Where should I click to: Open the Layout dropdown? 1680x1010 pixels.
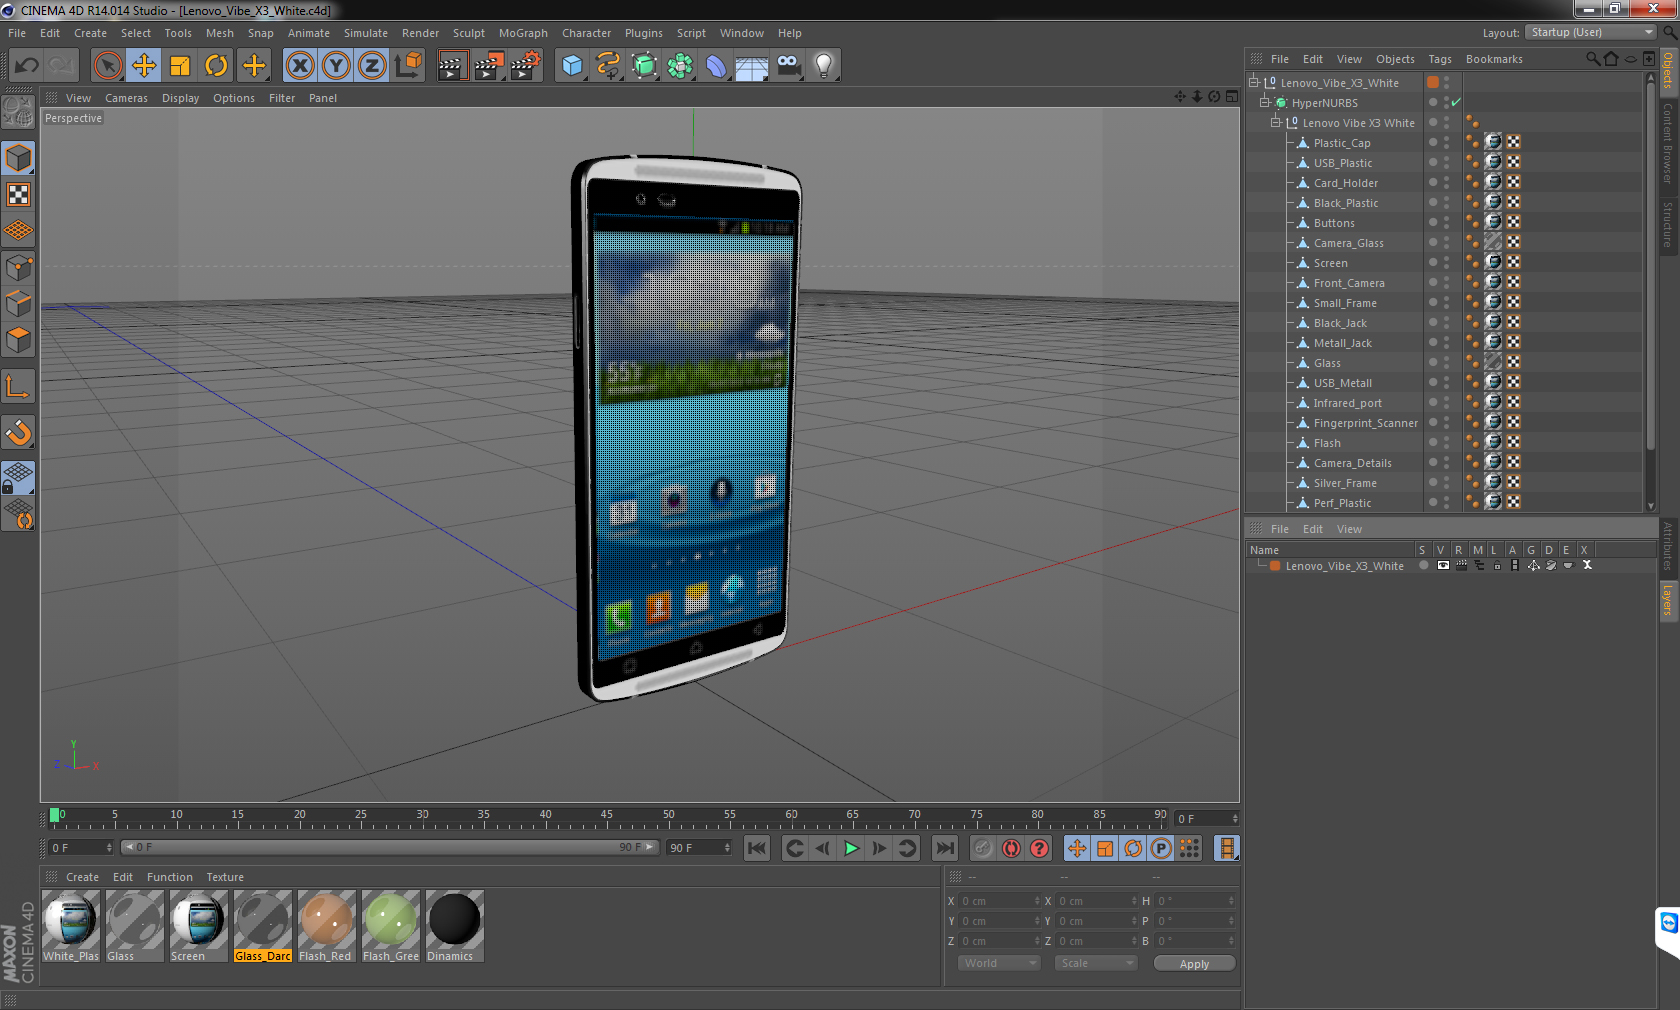click(1590, 32)
